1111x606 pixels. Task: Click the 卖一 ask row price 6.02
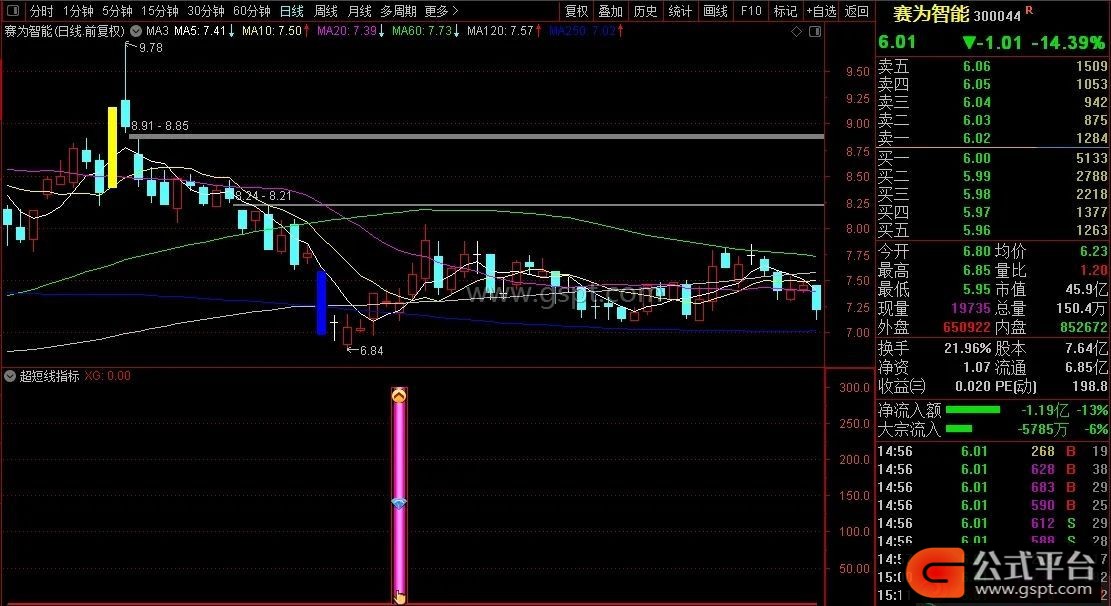pos(976,138)
